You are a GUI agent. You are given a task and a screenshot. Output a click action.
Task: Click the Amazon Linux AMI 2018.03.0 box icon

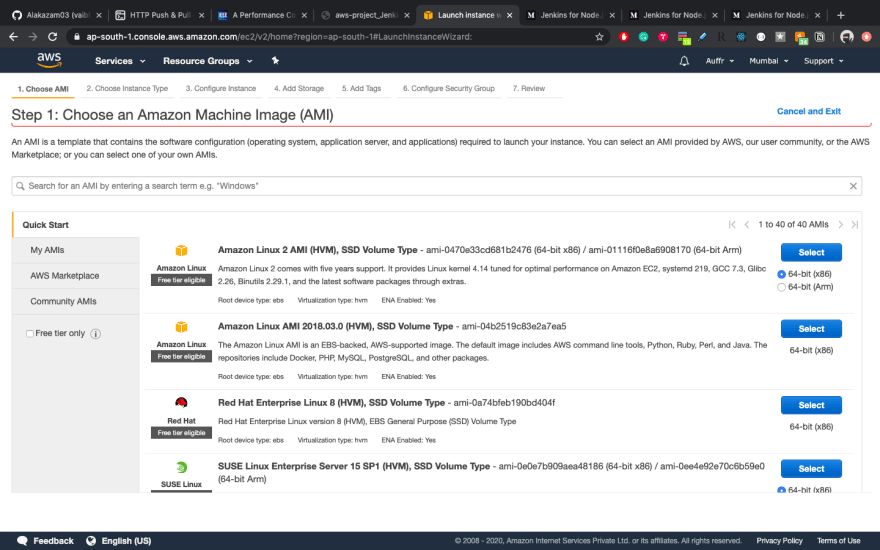(181, 327)
